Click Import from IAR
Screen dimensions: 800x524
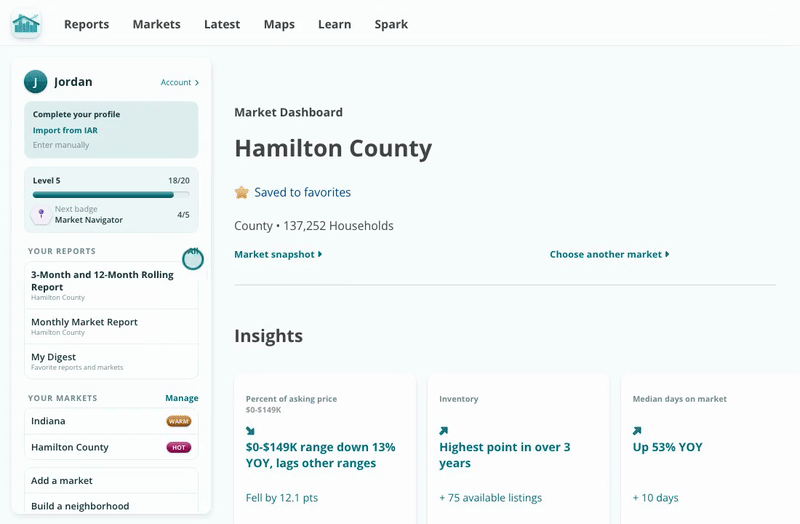coord(65,130)
